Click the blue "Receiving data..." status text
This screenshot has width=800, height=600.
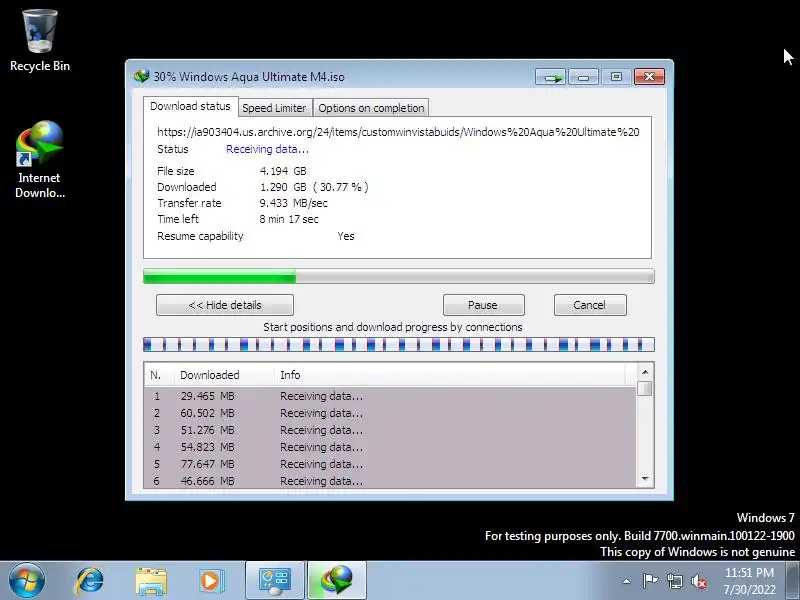267,149
